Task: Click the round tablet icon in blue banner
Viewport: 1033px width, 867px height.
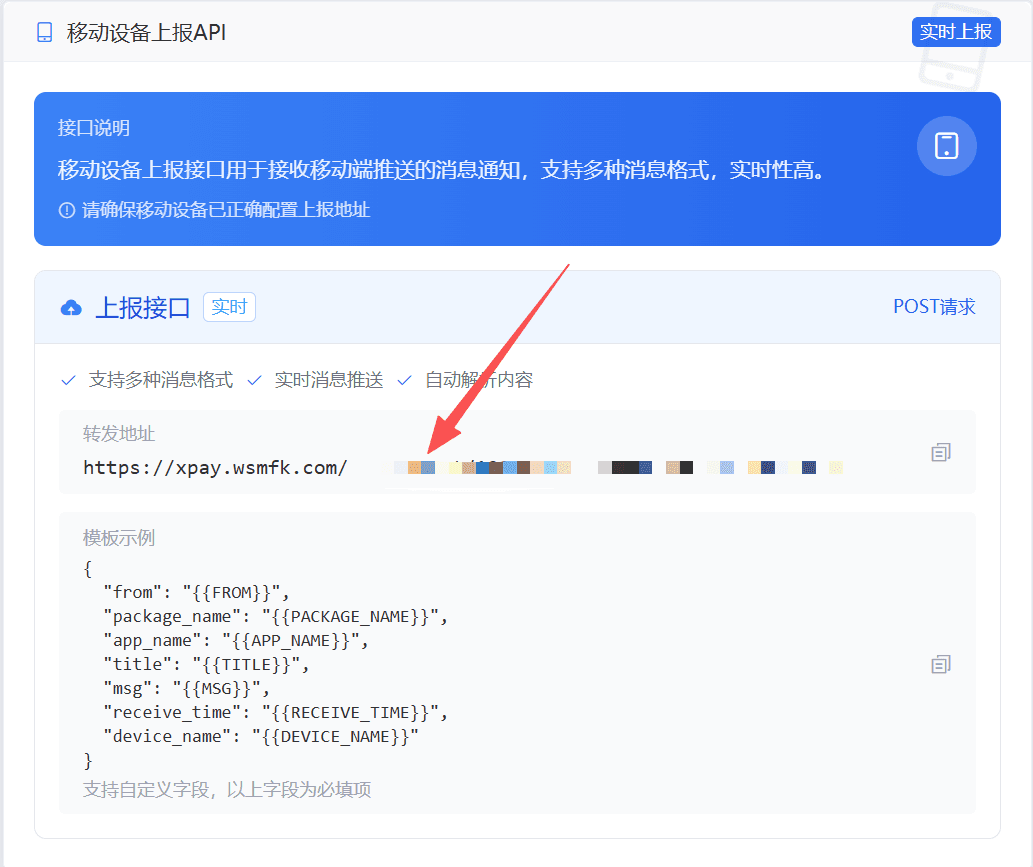Action: coord(947,146)
